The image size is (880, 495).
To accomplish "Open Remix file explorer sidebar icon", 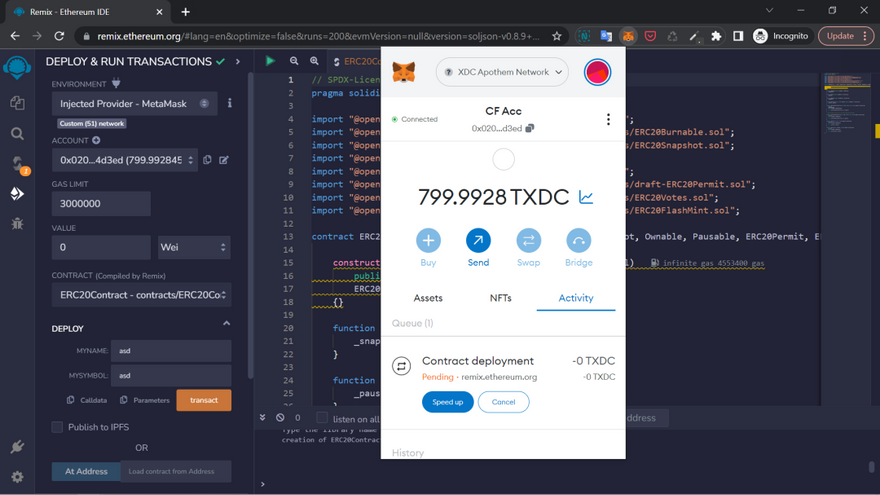I will [17, 103].
